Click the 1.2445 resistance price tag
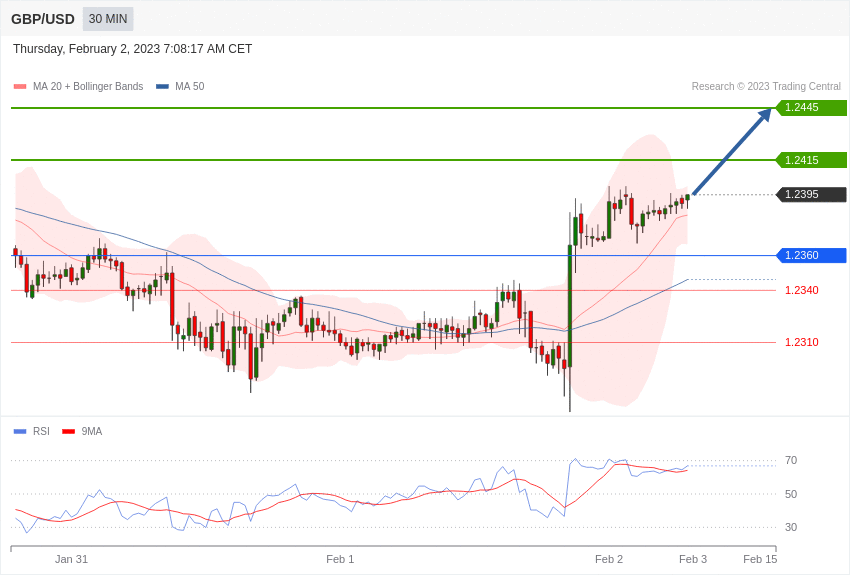The height and width of the screenshot is (576, 850). (811, 107)
